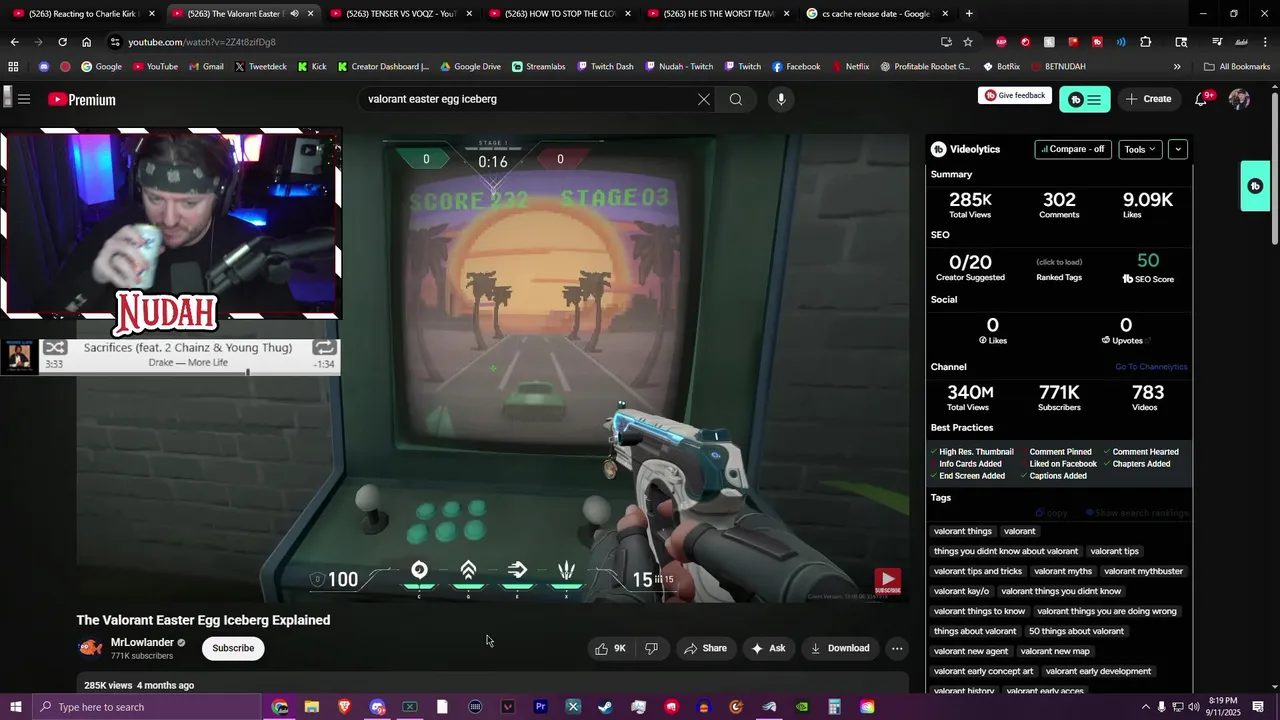Click the TubeBuddy side tab on right edge

click(x=1255, y=186)
